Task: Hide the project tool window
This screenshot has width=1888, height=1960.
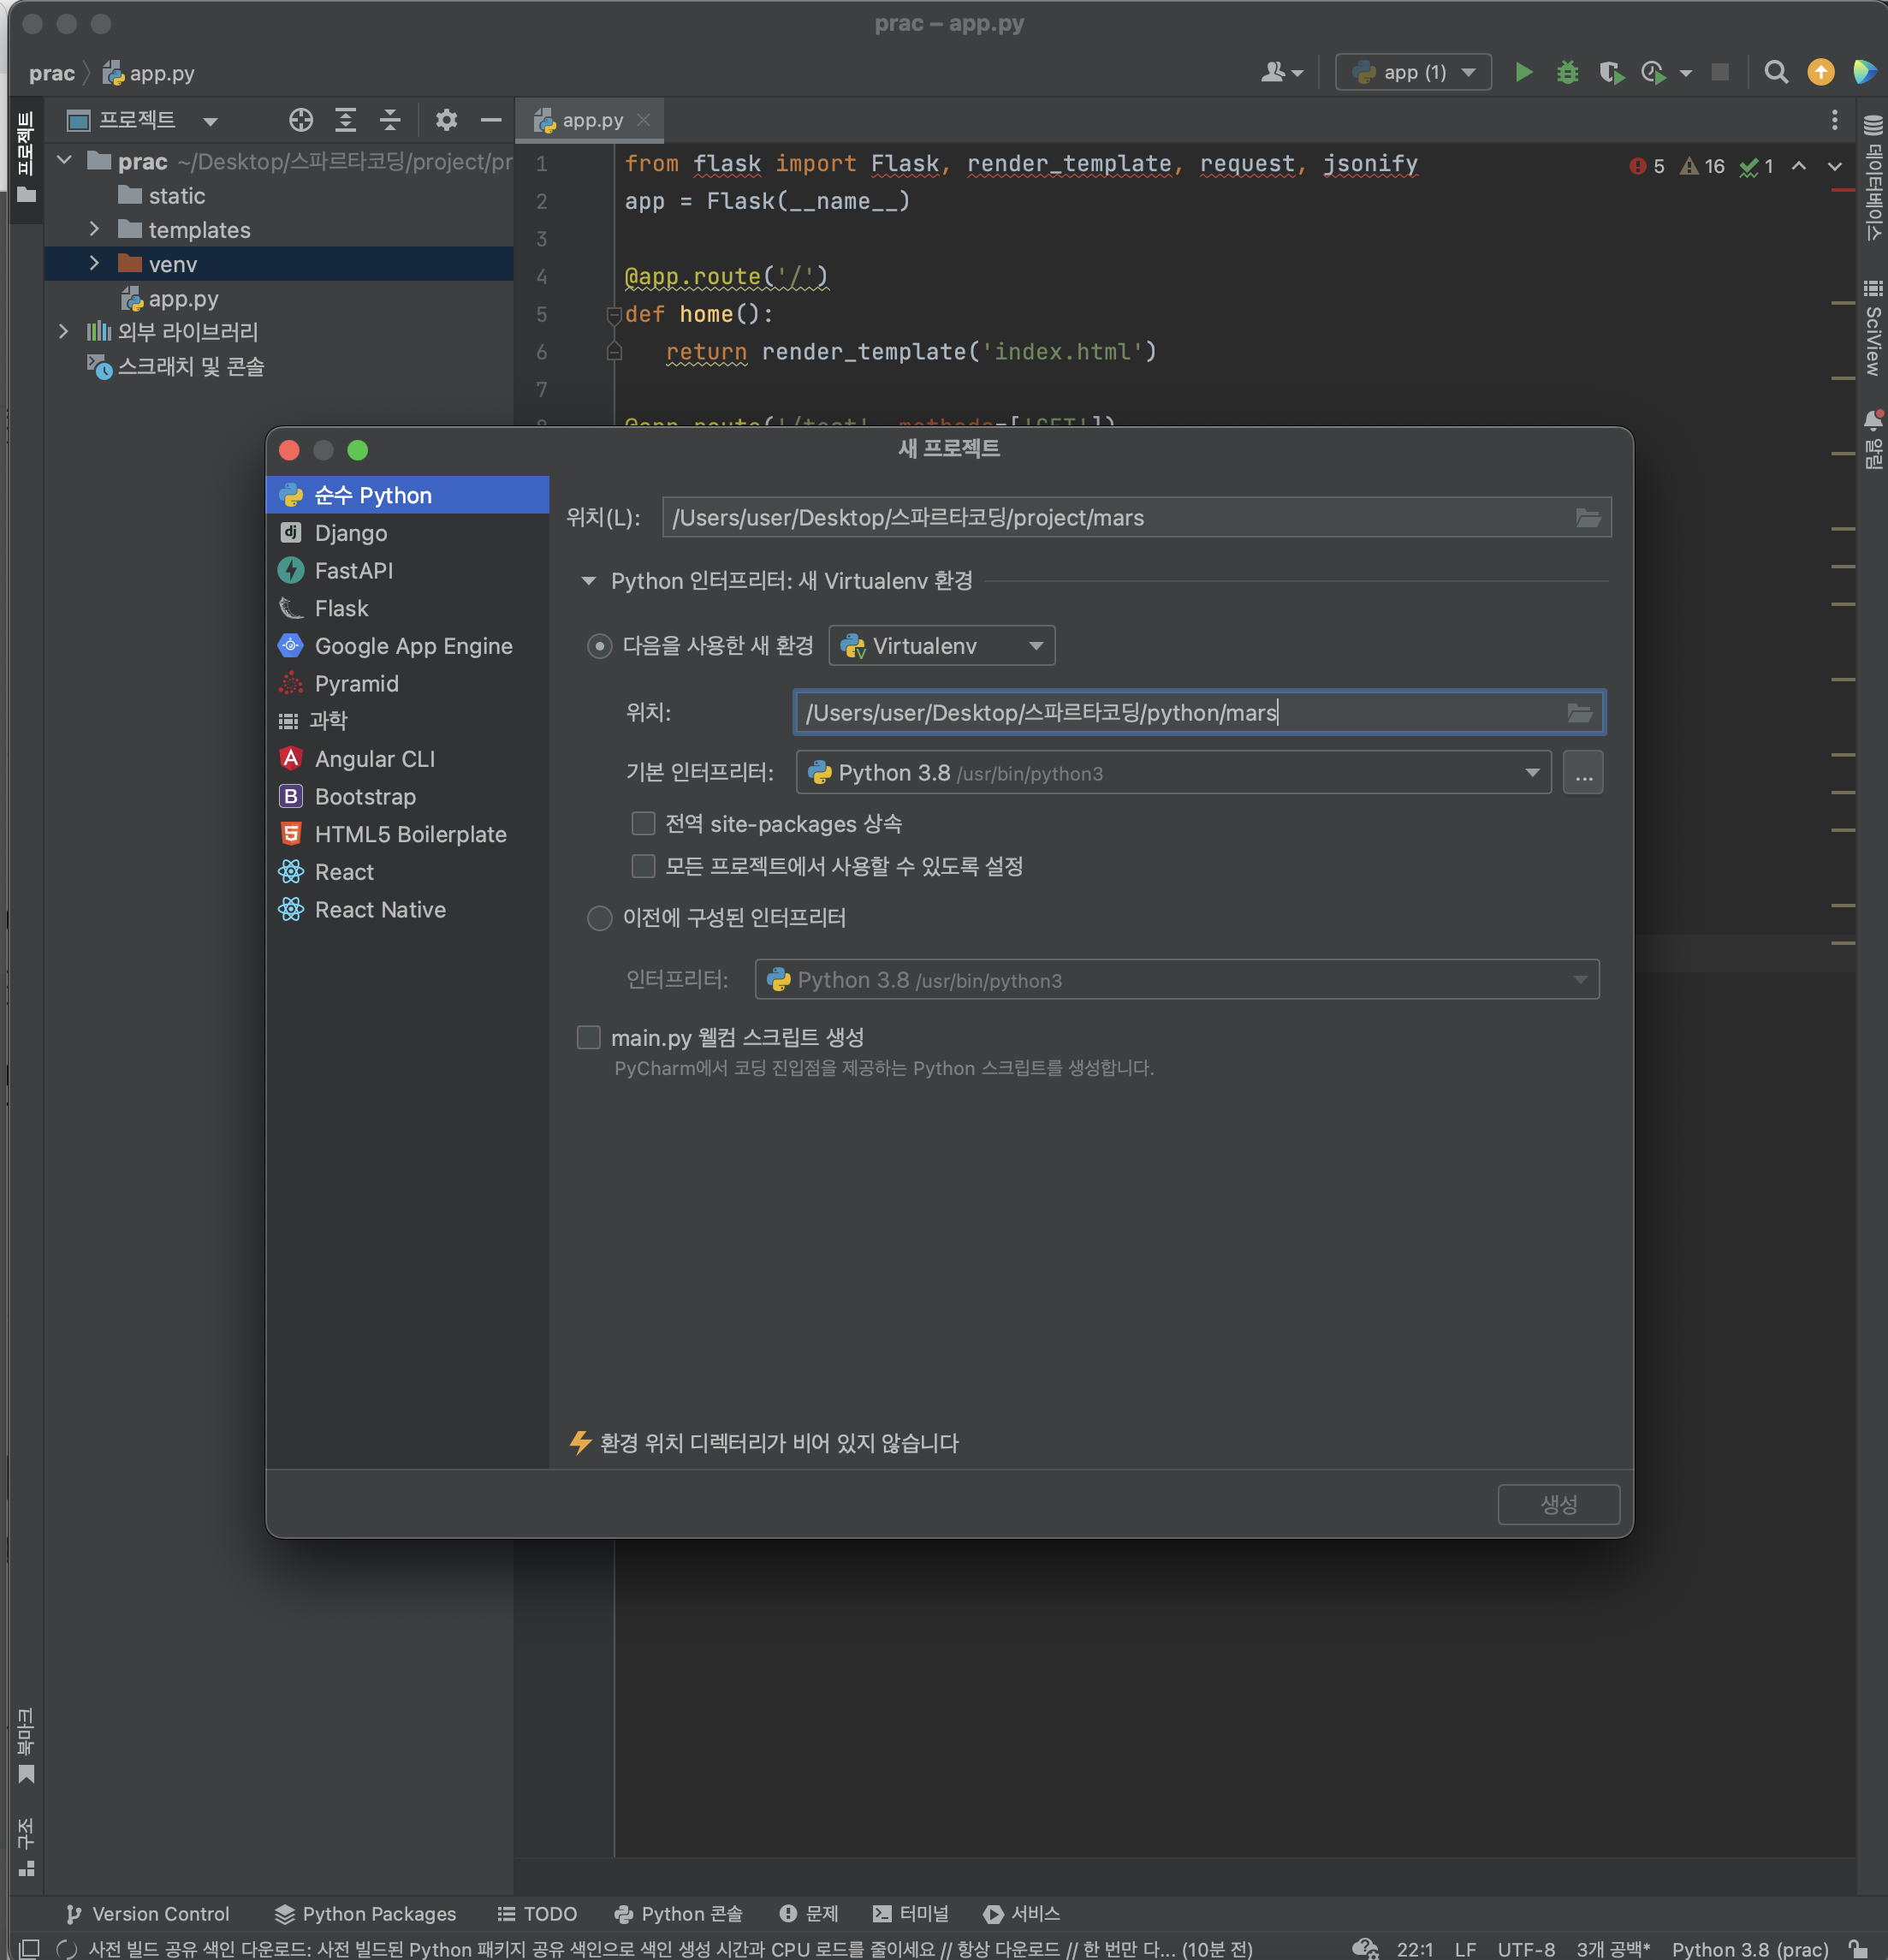Action: coord(490,120)
